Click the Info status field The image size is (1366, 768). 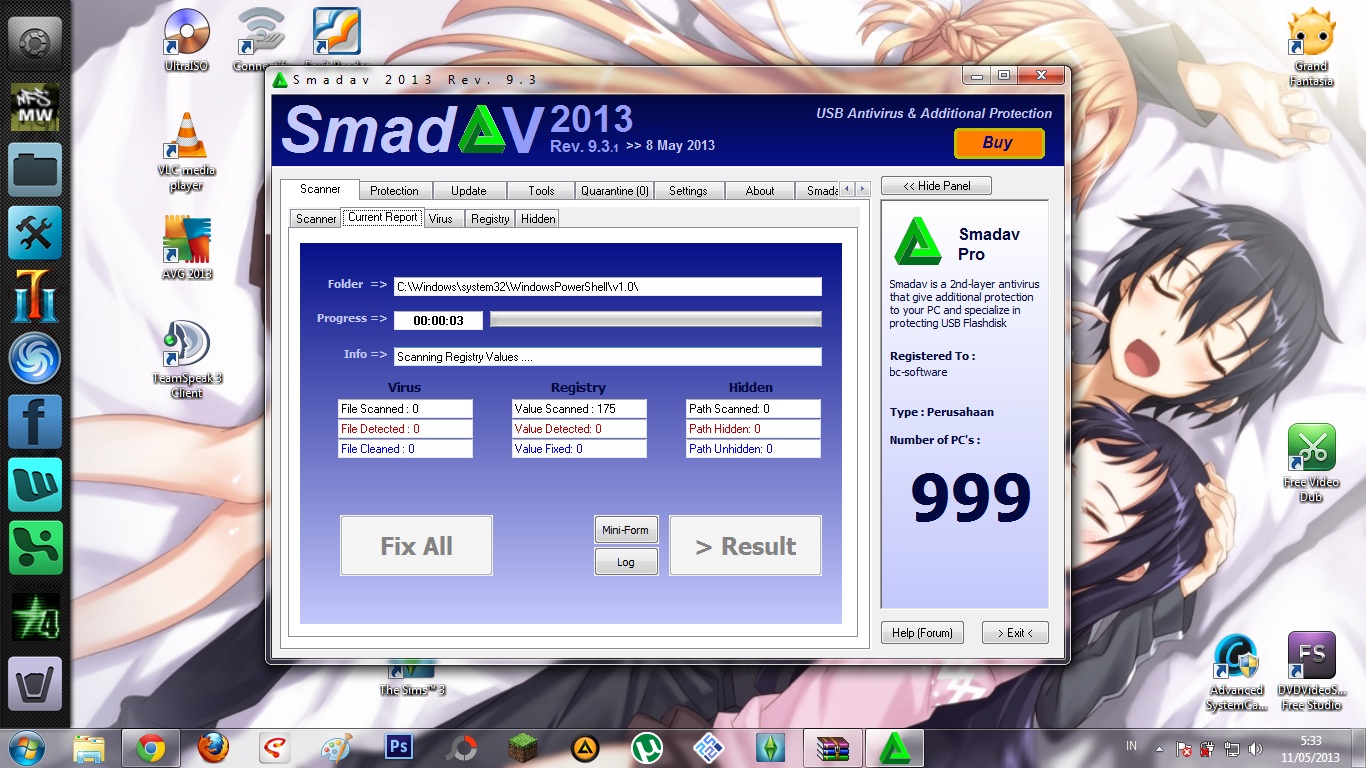(x=607, y=357)
